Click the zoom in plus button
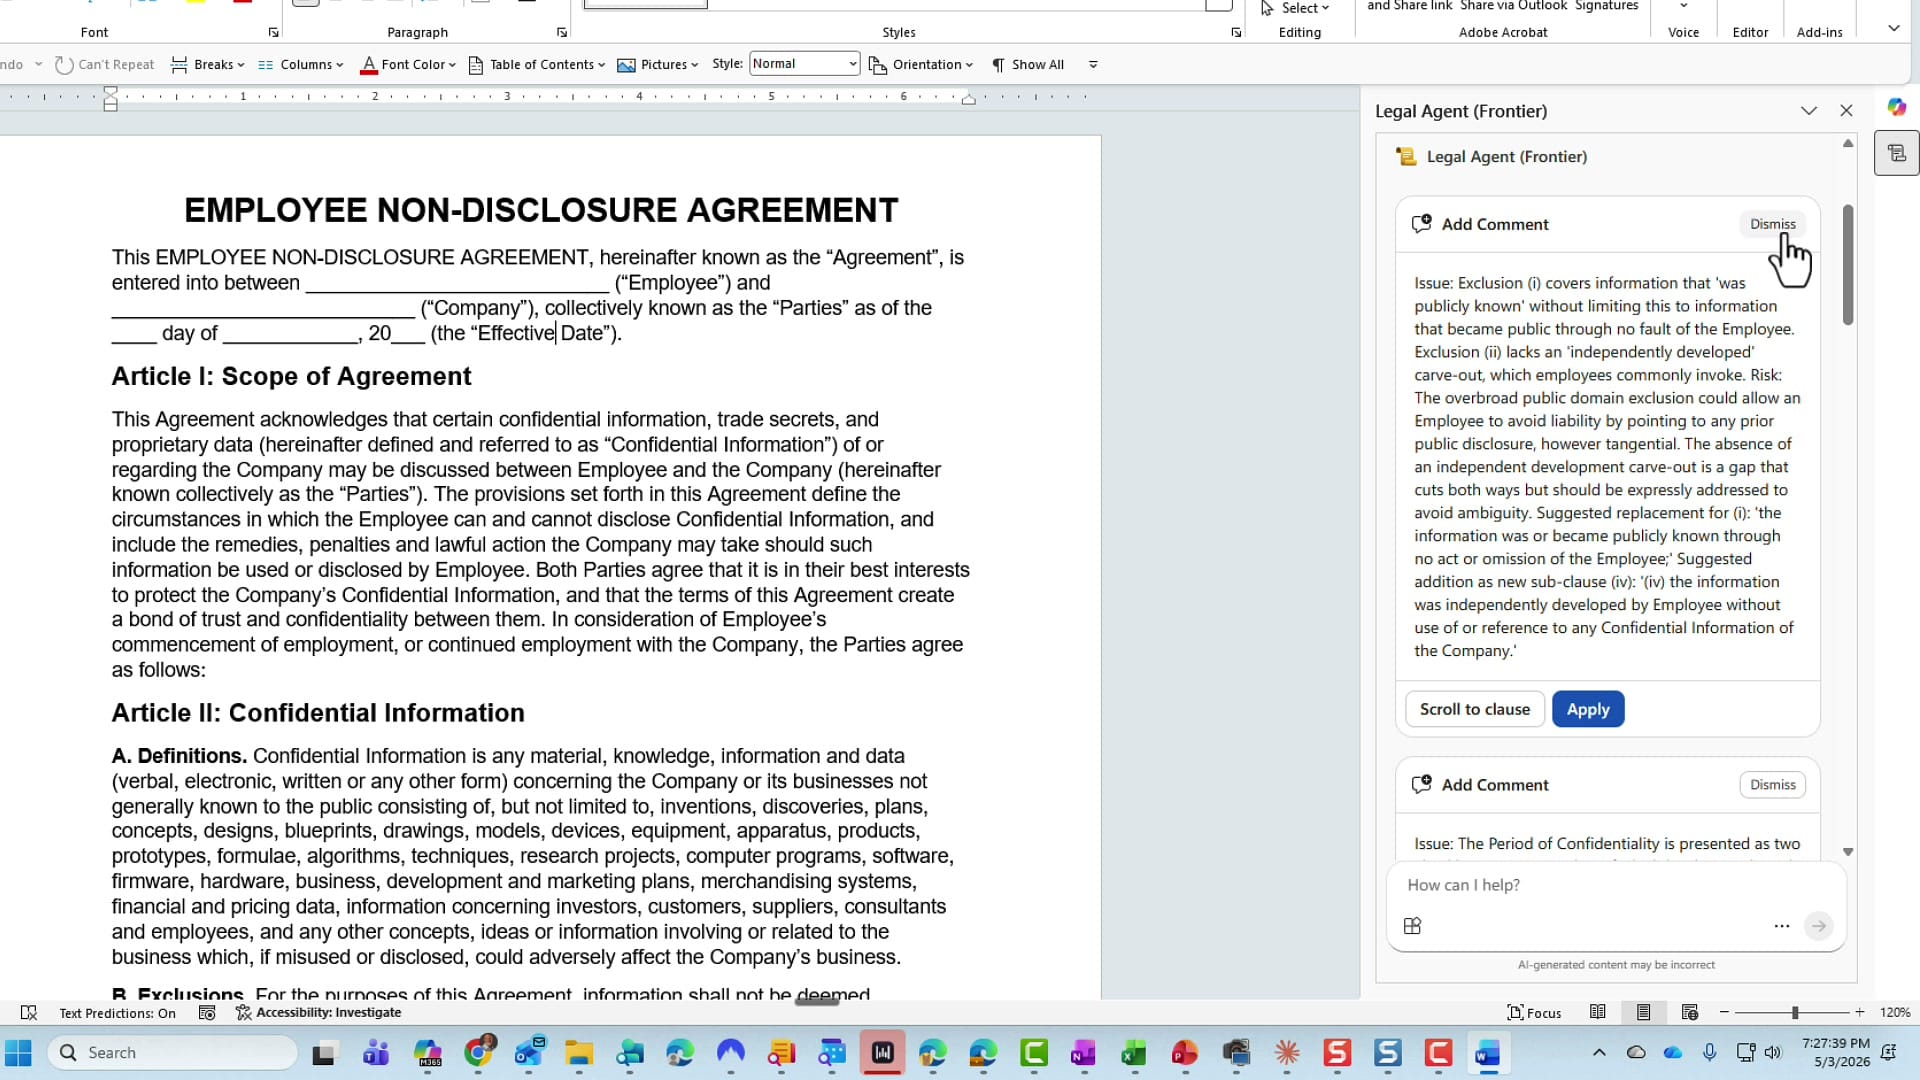The image size is (1920, 1080). pyautogui.click(x=1859, y=1013)
